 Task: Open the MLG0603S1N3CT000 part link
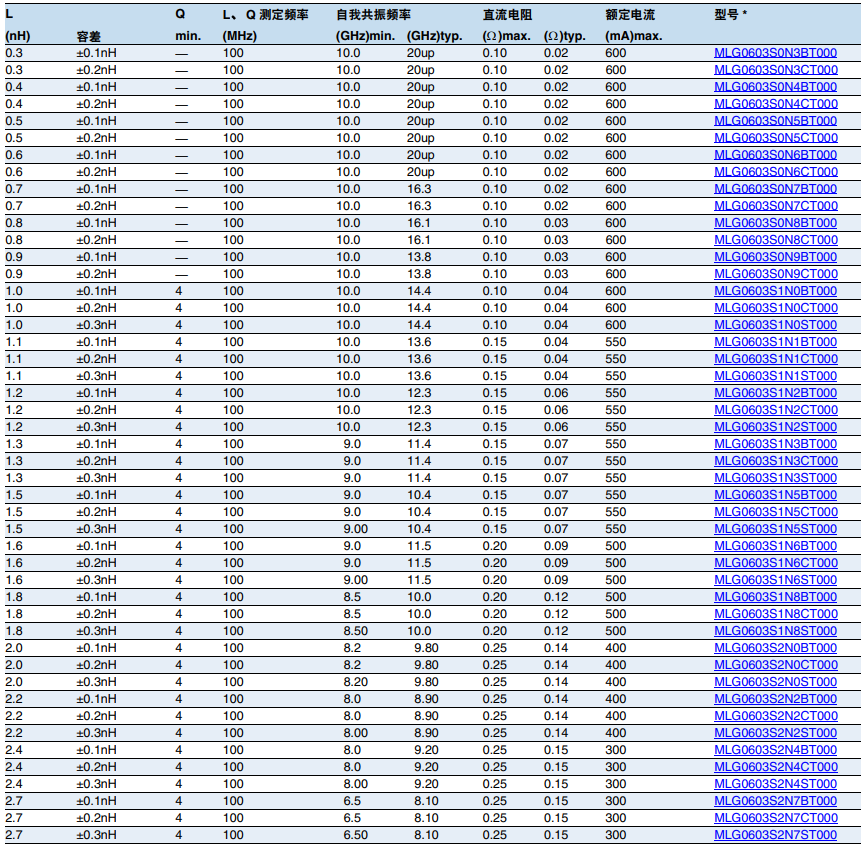point(776,461)
